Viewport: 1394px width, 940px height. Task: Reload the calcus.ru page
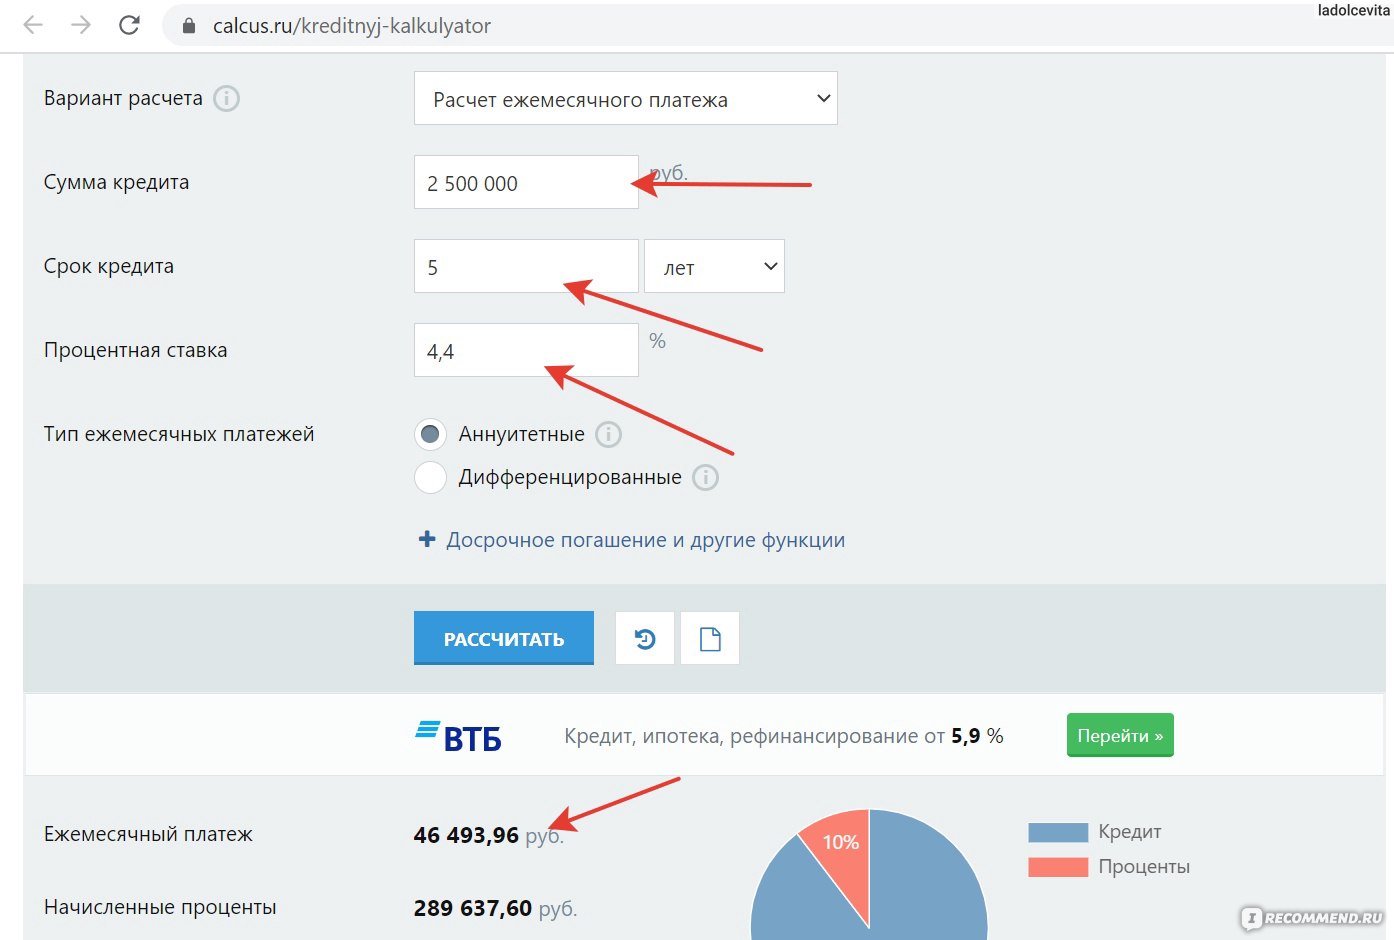point(129,25)
